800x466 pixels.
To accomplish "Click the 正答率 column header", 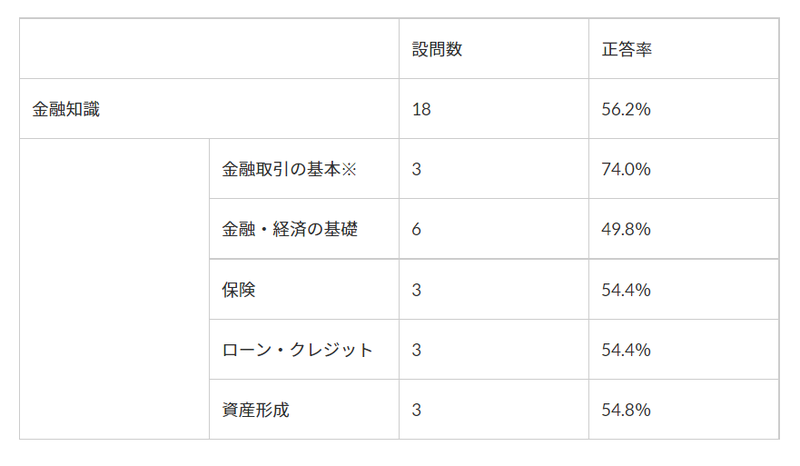I will click(x=626, y=49).
